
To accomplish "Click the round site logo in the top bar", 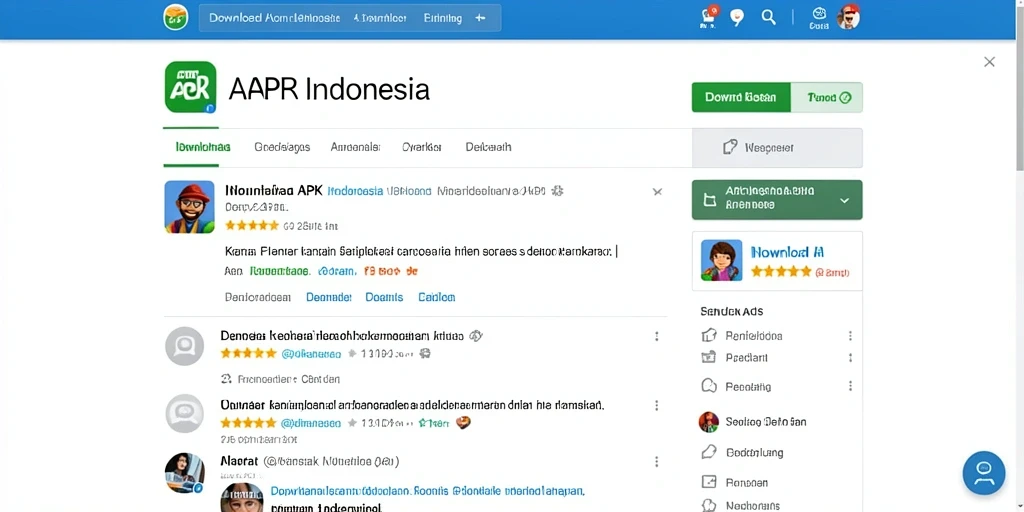I will [175, 18].
